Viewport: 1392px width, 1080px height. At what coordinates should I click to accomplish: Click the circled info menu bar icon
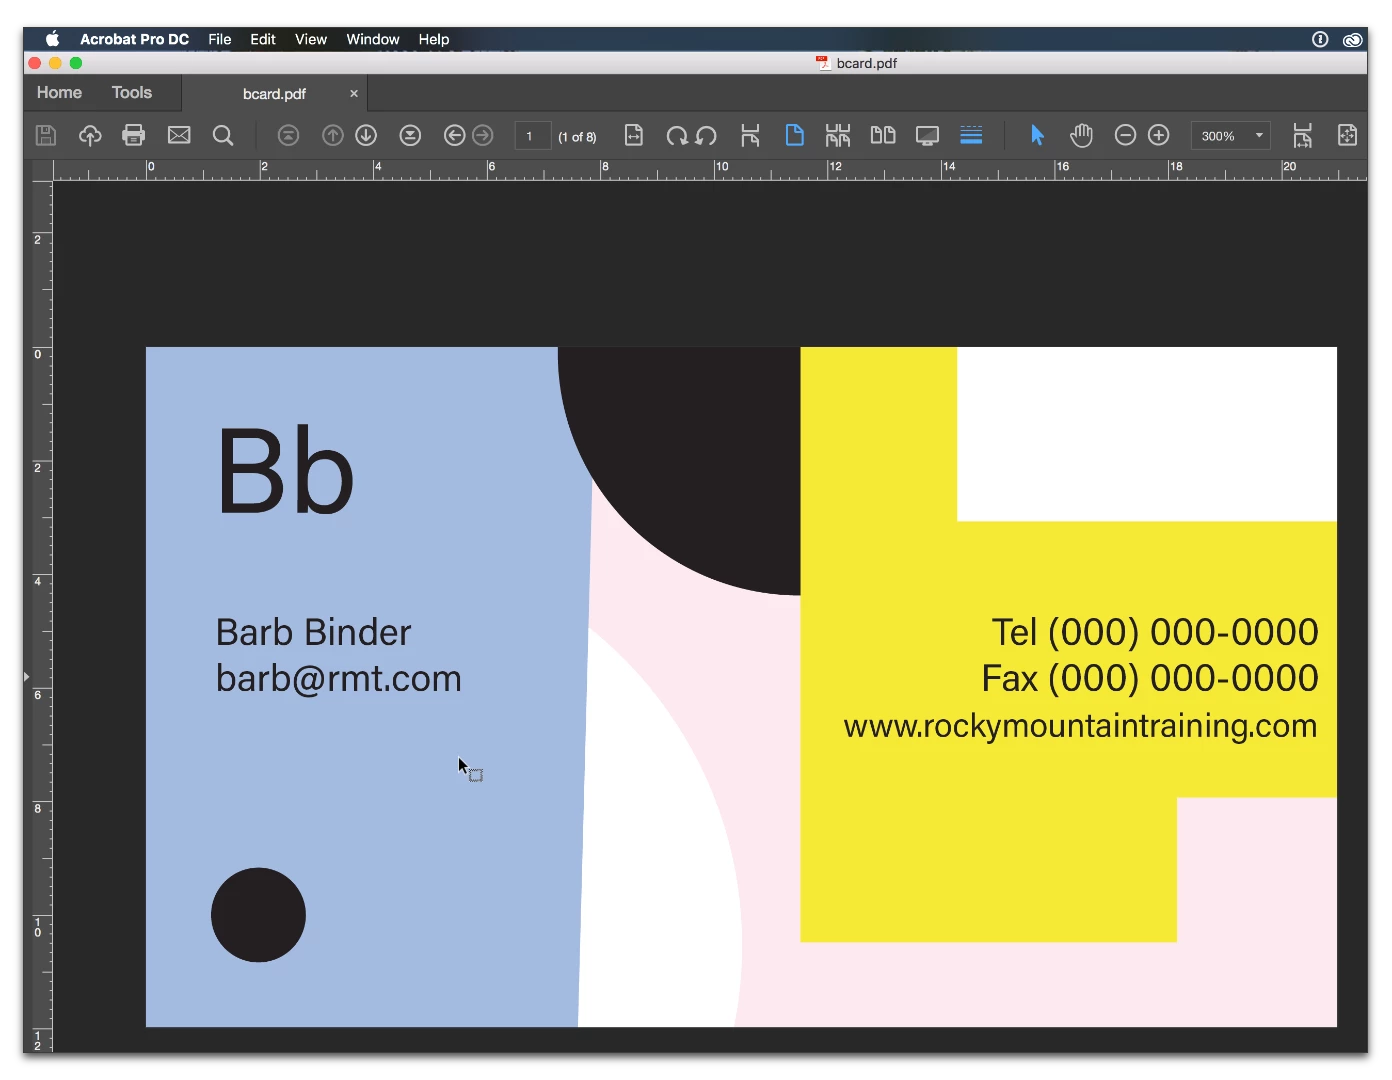[x=1320, y=39]
